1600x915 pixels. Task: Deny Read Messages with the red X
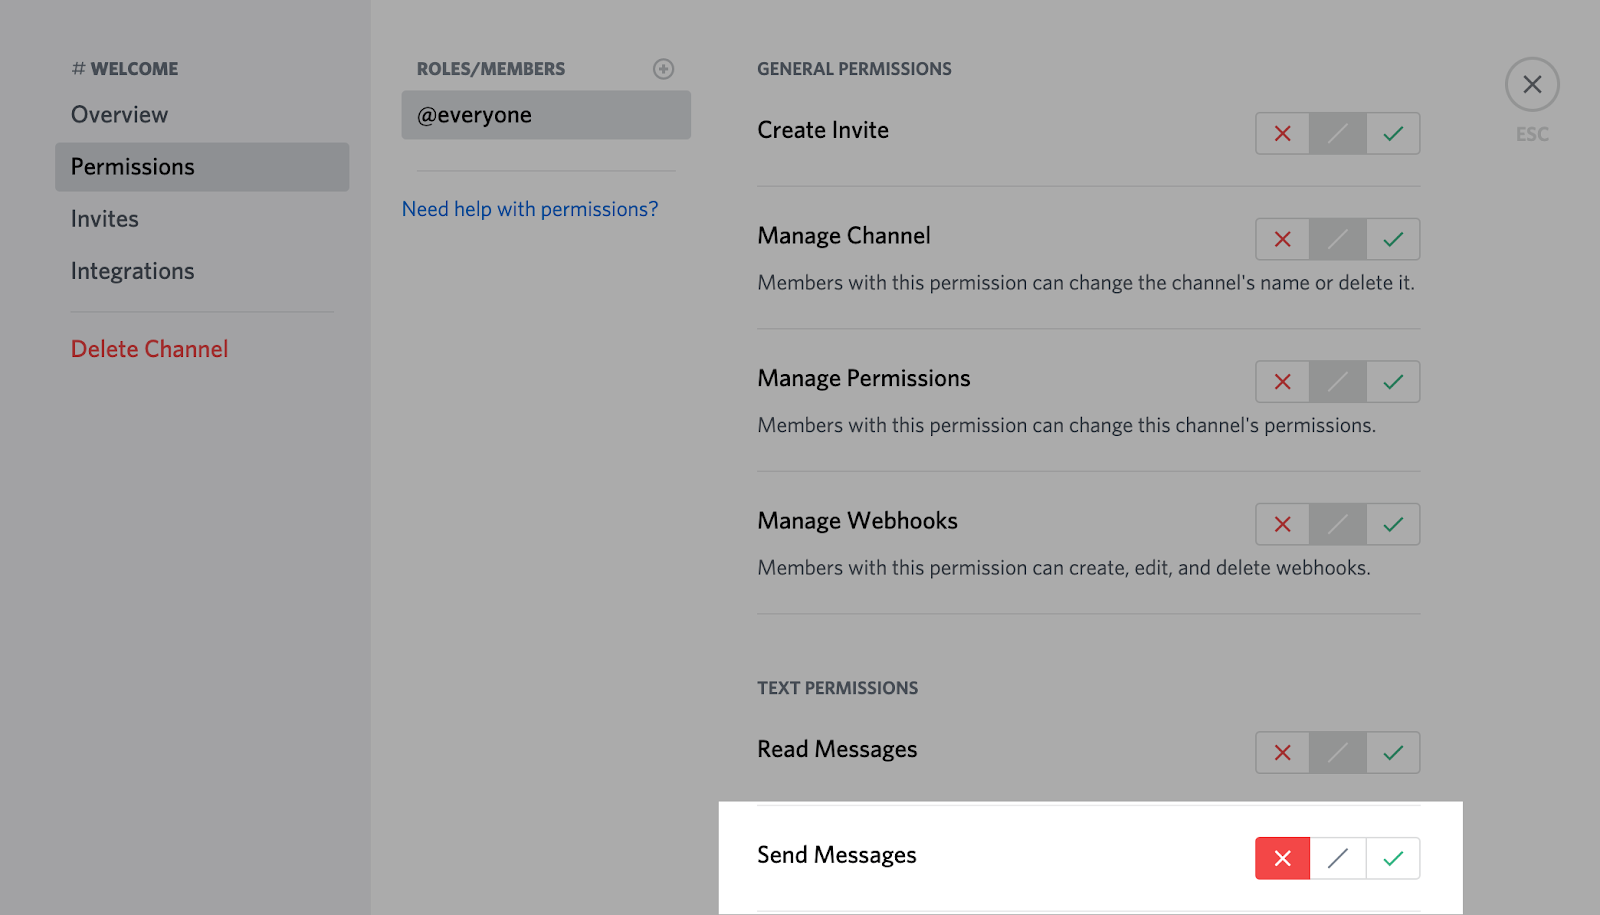click(1282, 753)
